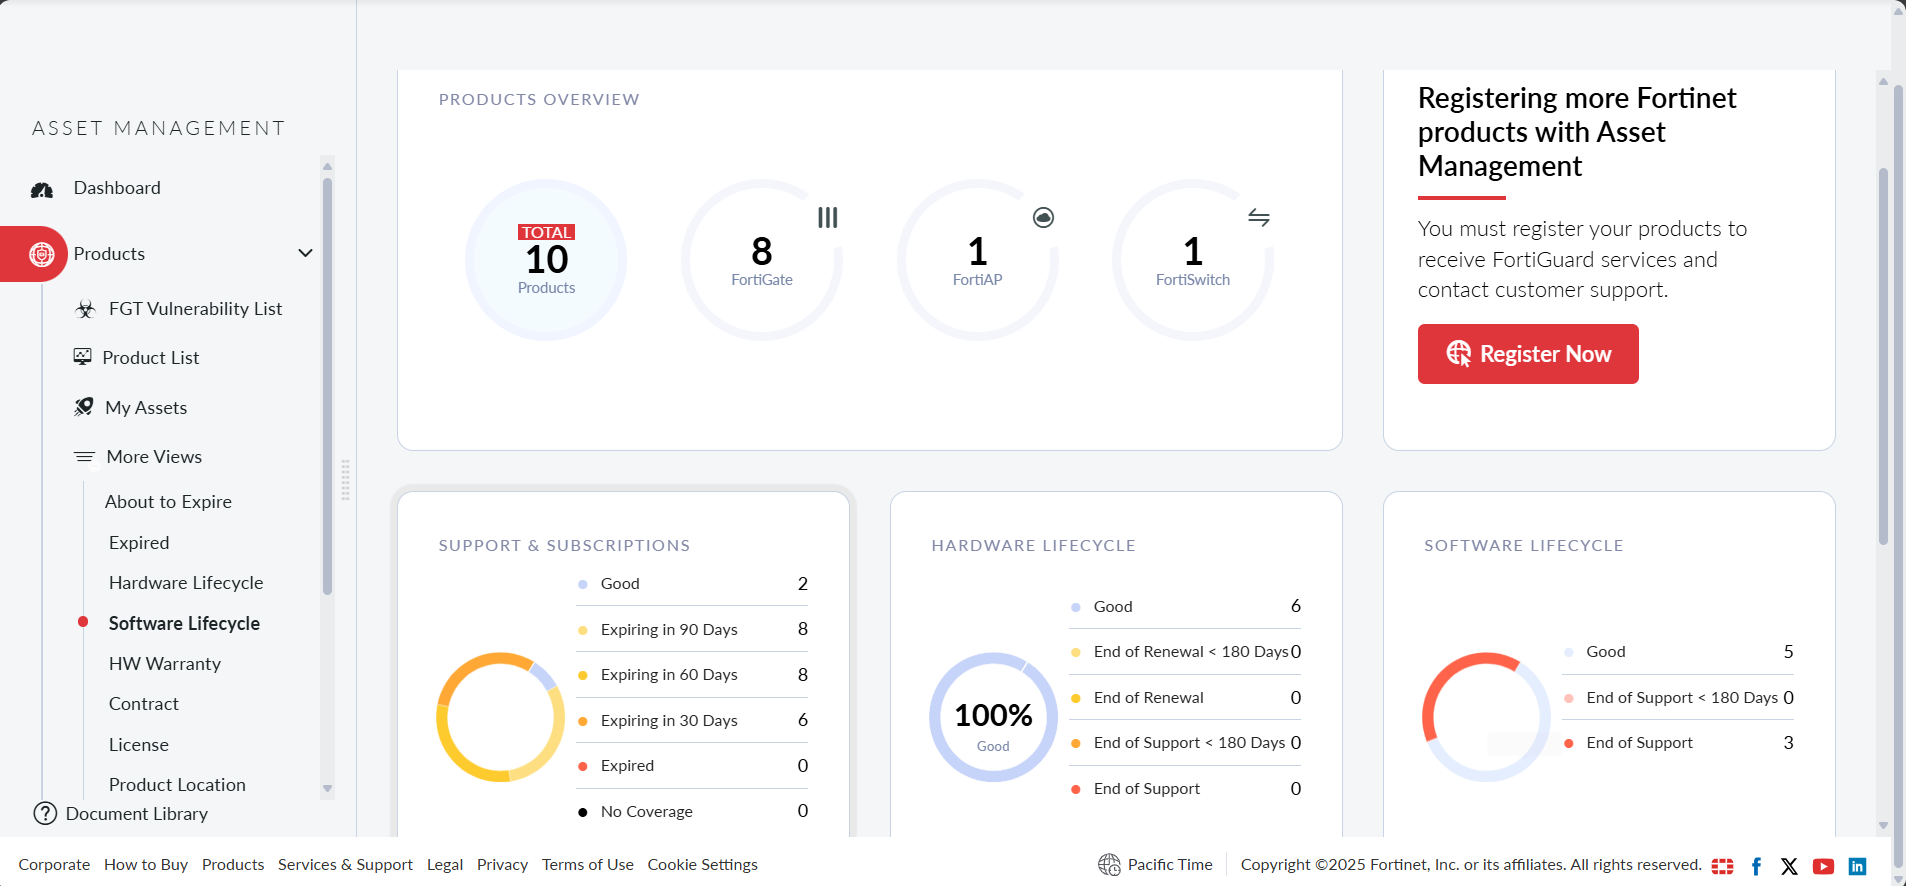Image resolution: width=1906 pixels, height=886 pixels.
Task: Open Fortinet's YouTube channel icon
Action: click(x=1823, y=866)
